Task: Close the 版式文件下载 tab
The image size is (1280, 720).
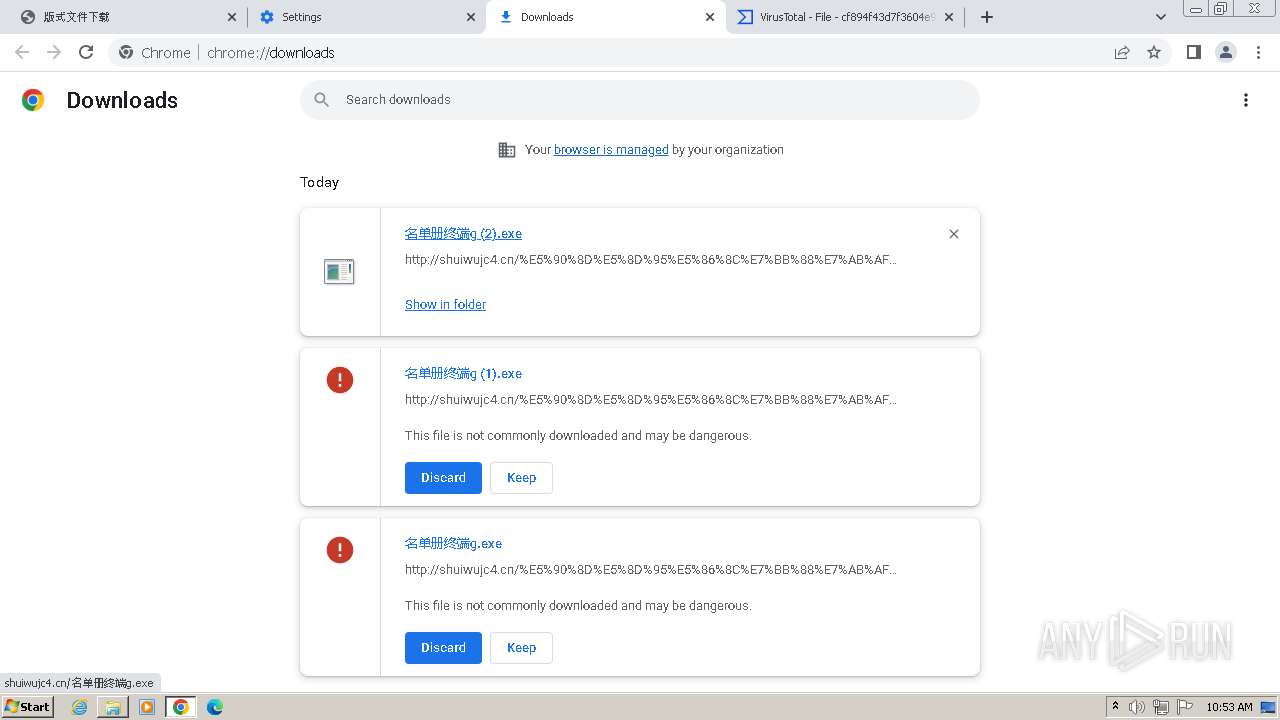Action: click(232, 17)
